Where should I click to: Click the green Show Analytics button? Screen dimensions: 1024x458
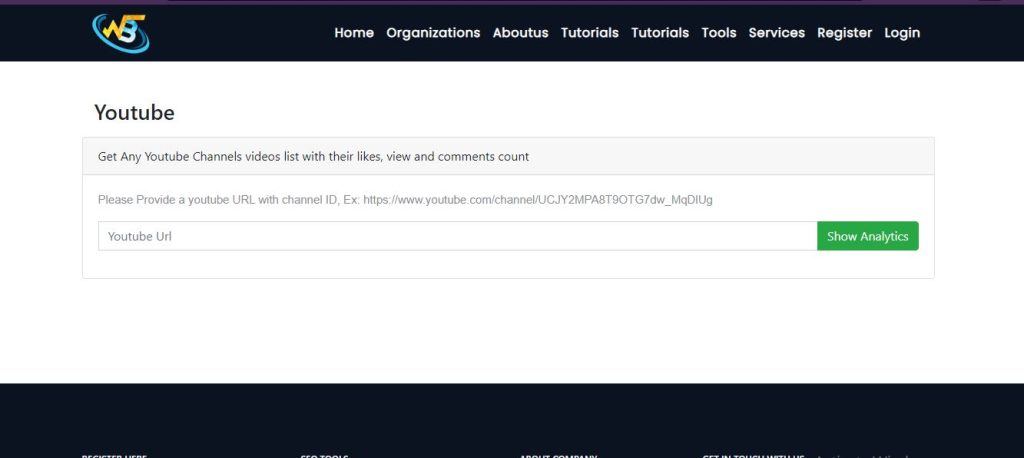[867, 236]
